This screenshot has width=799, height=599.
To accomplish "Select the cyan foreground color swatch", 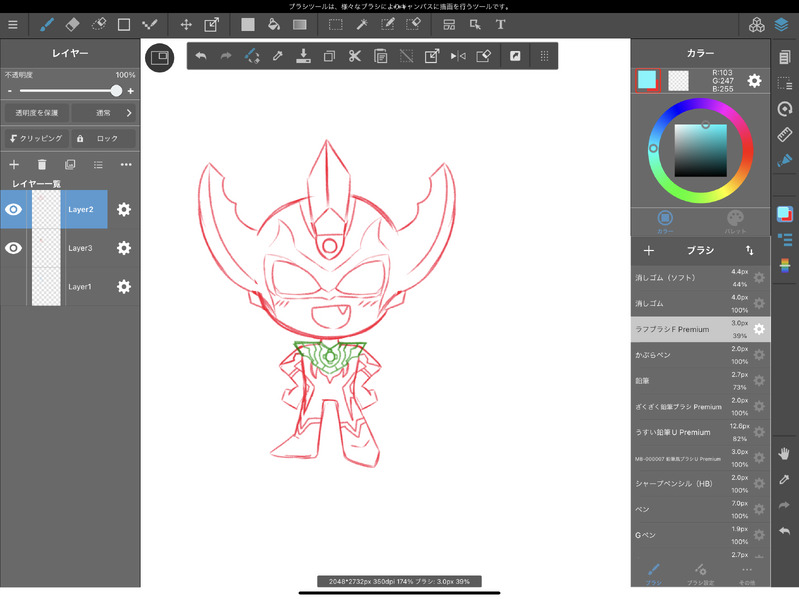I will [x=648, y=80].
